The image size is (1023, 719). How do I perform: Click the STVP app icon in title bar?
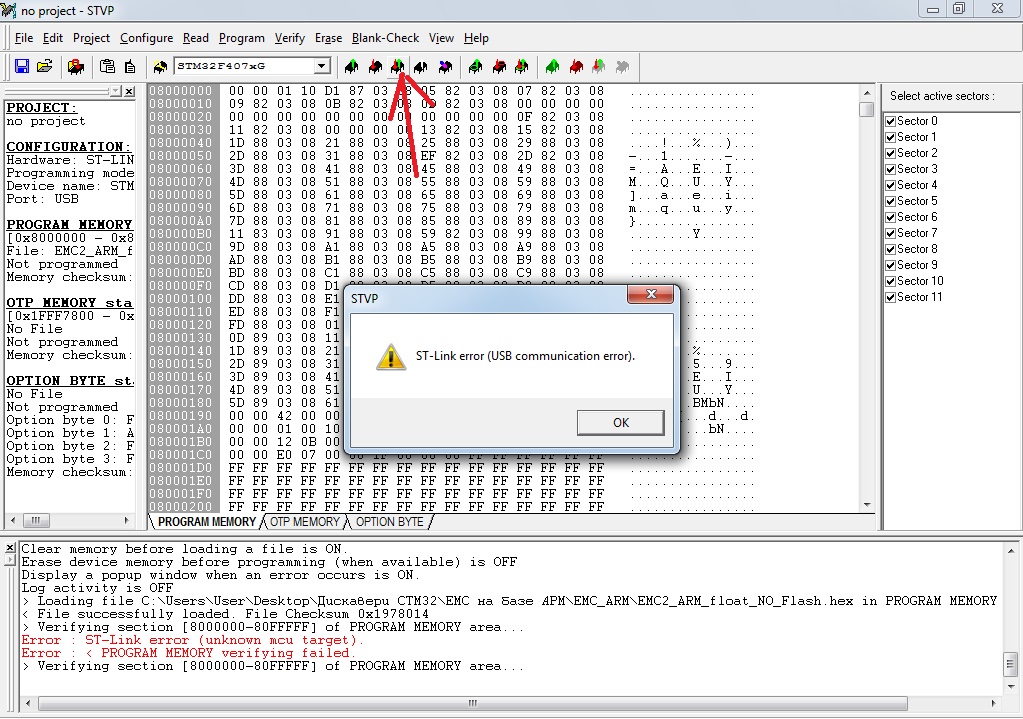point(8,10)
